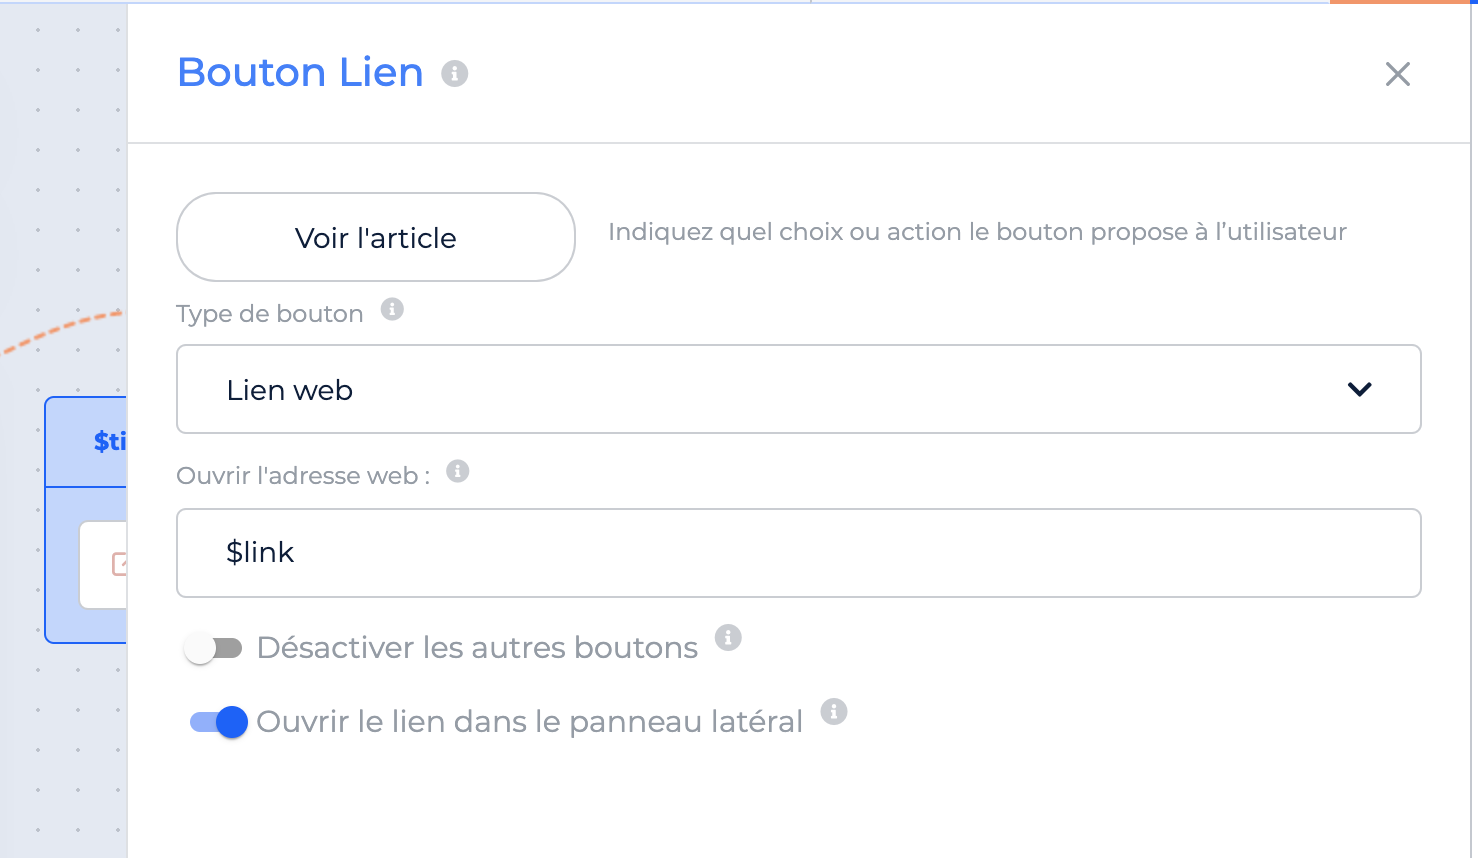
Task: Click the Ouvrir le lien dans le panneau latéral label
Action: click(x=529, y=722)
